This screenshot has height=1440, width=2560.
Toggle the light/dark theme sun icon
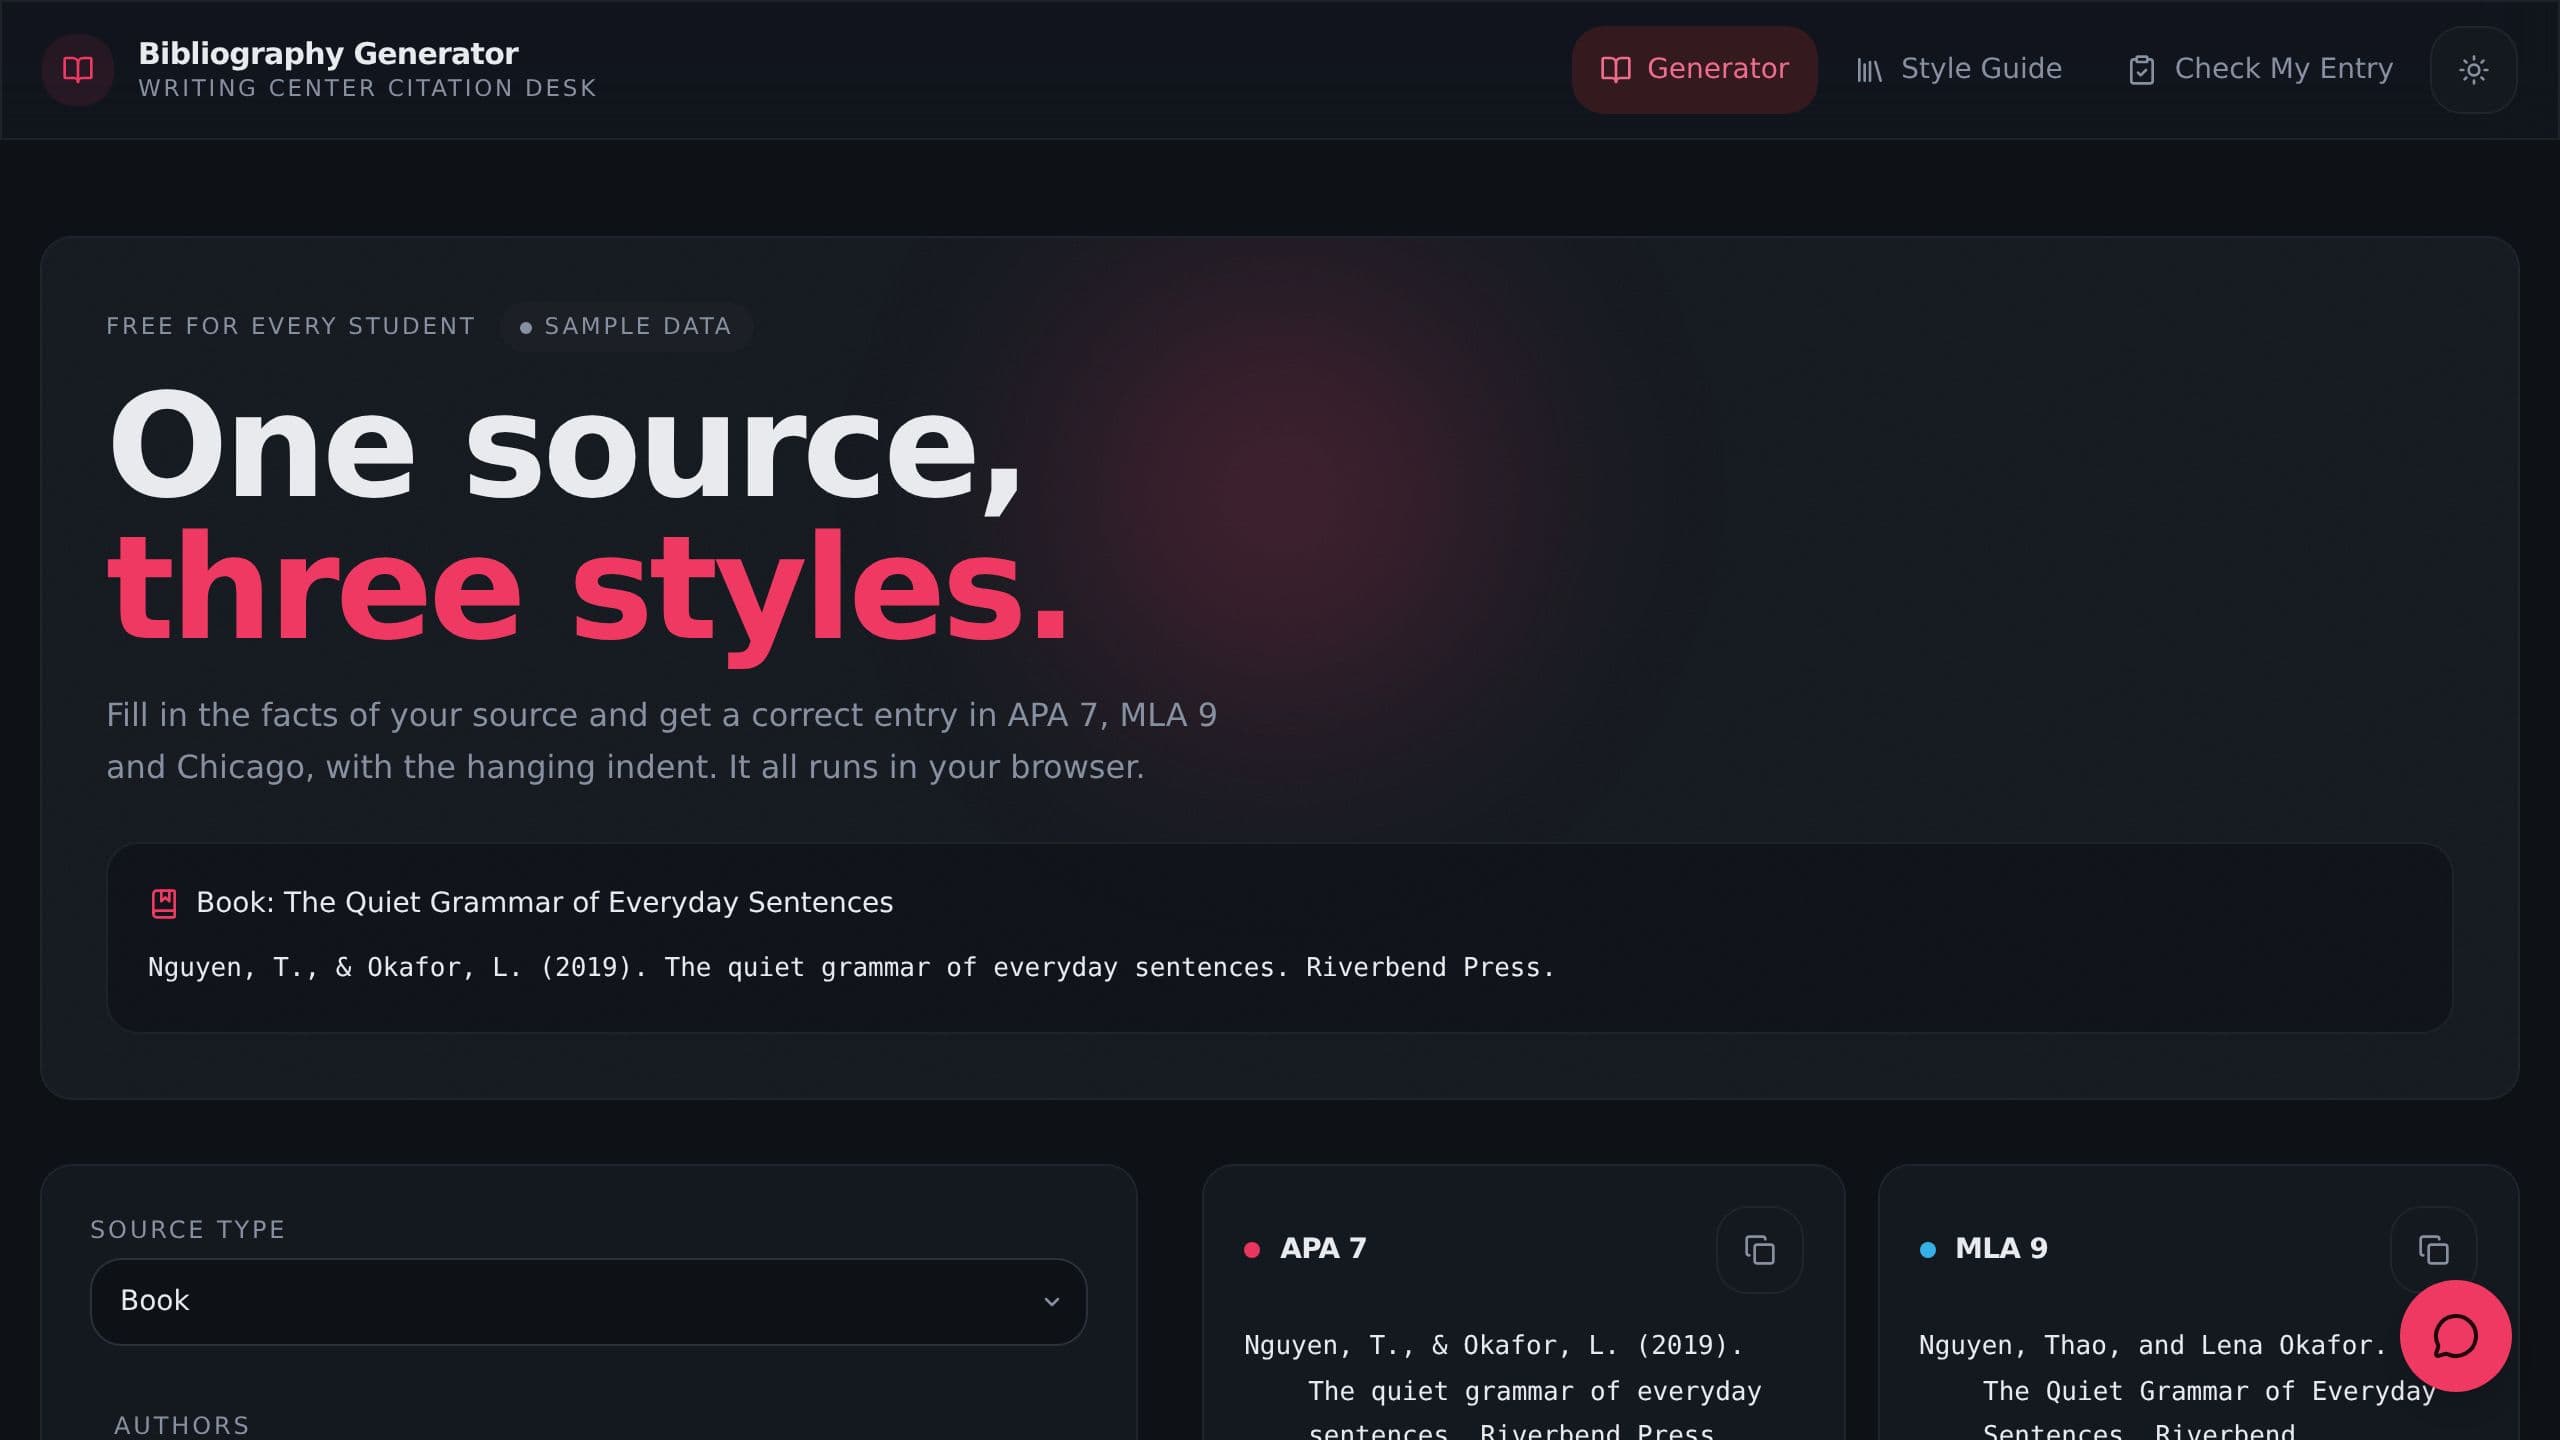(2473, 69)
